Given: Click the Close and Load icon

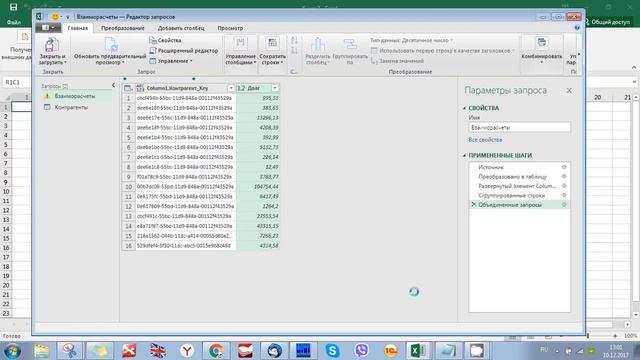Looking at the screenshot, I should (x=51, y=44).
